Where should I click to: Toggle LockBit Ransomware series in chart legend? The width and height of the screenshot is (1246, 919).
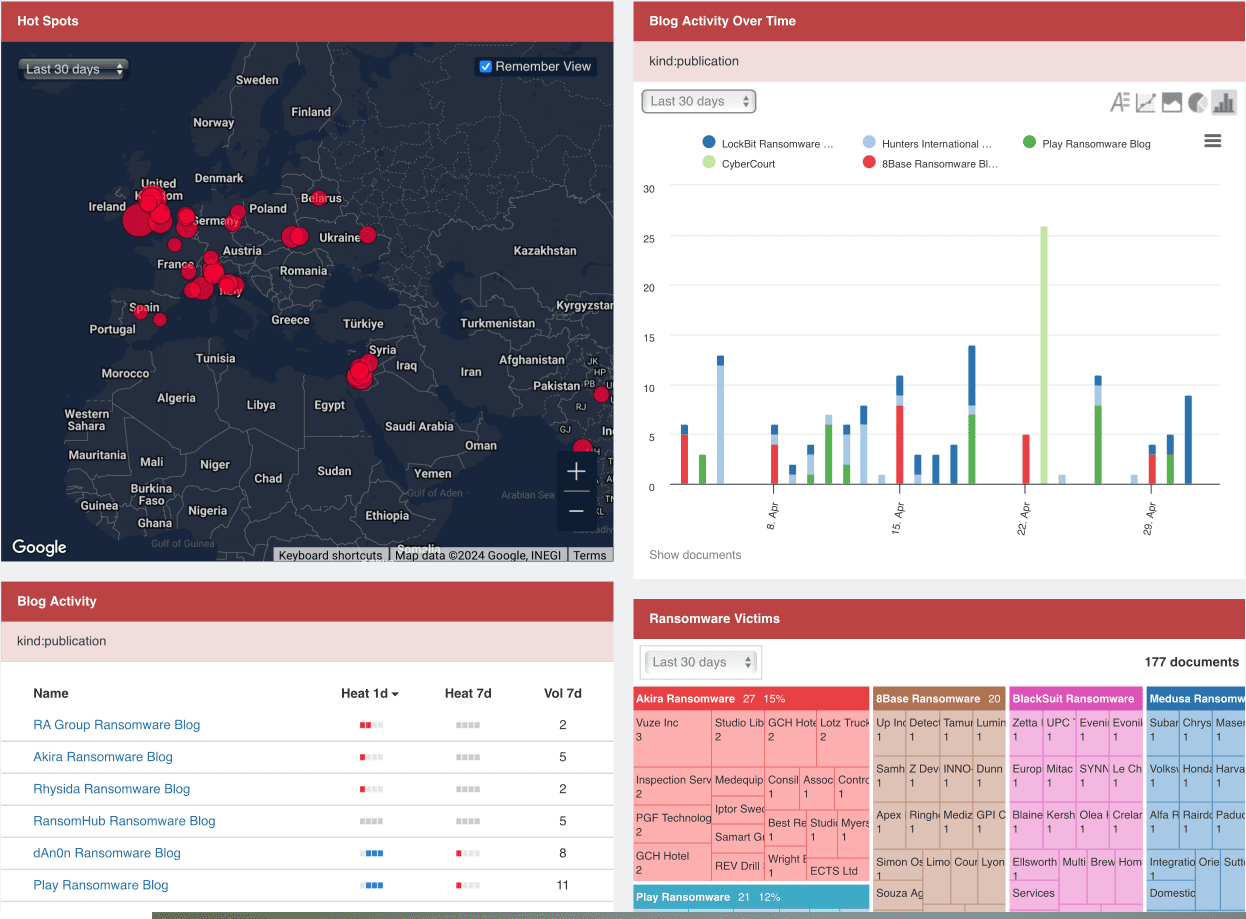(x=768, y=144)
